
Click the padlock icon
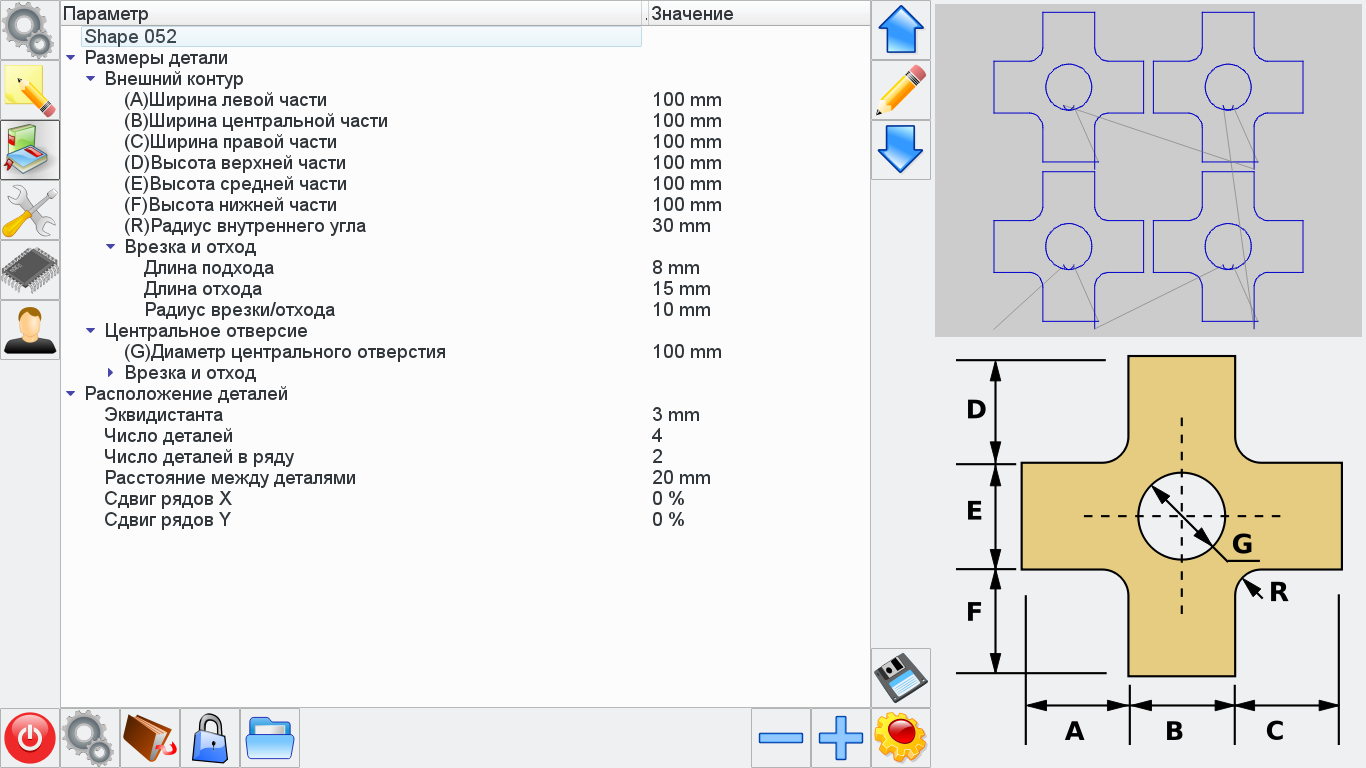click(210, 738)
